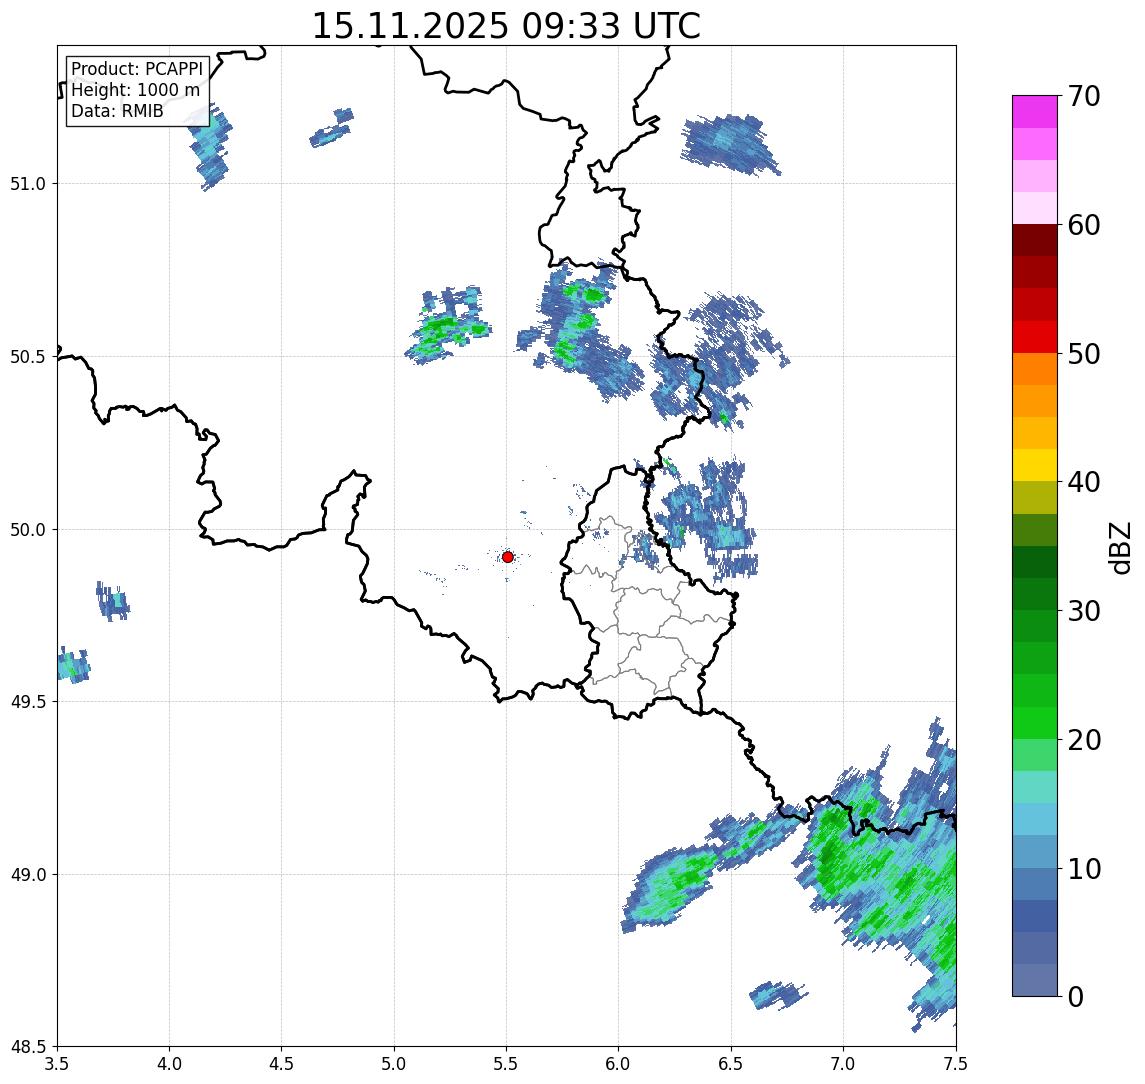Click the longitude tick label 5.0
Viewport: 1145px width, 1084px height.
pyautogui.click(x=394, y=1064)
